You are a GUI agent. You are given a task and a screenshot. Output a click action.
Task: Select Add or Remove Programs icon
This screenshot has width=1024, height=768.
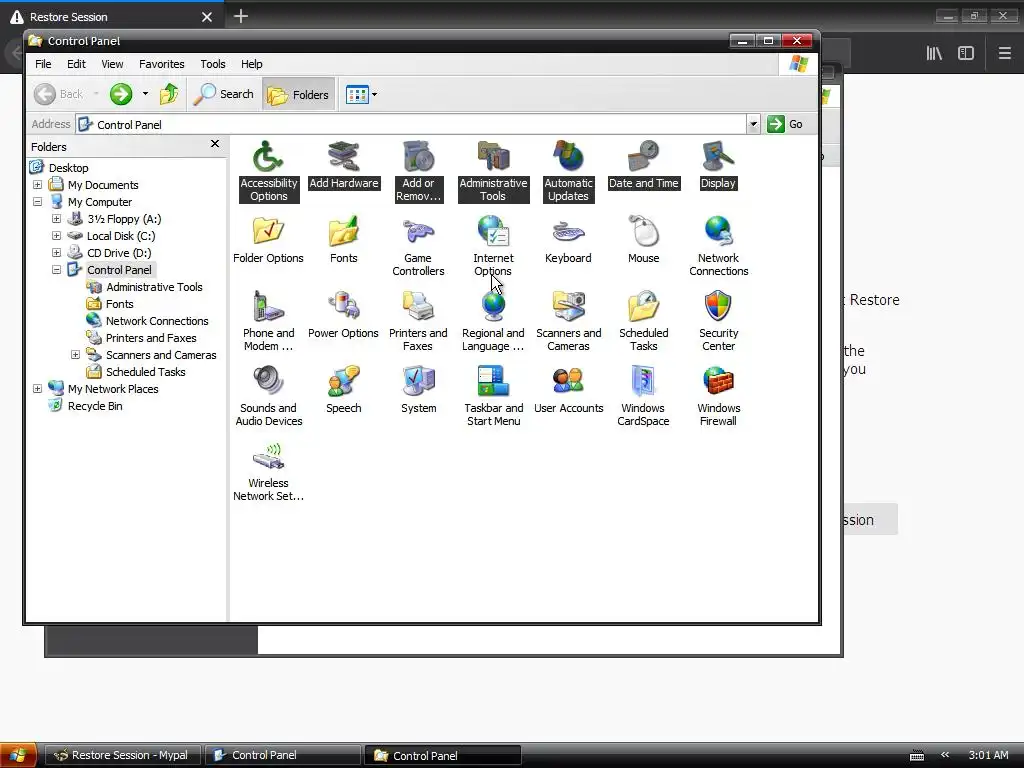[418, 170]
